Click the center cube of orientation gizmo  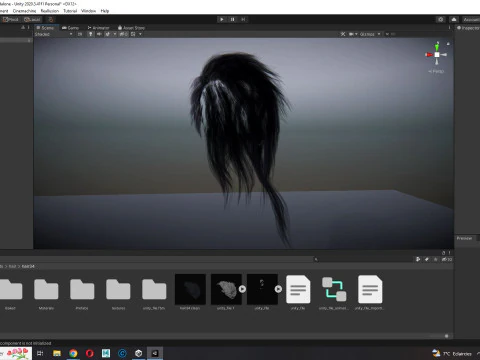pyautogui.click(x=437, y=55)
